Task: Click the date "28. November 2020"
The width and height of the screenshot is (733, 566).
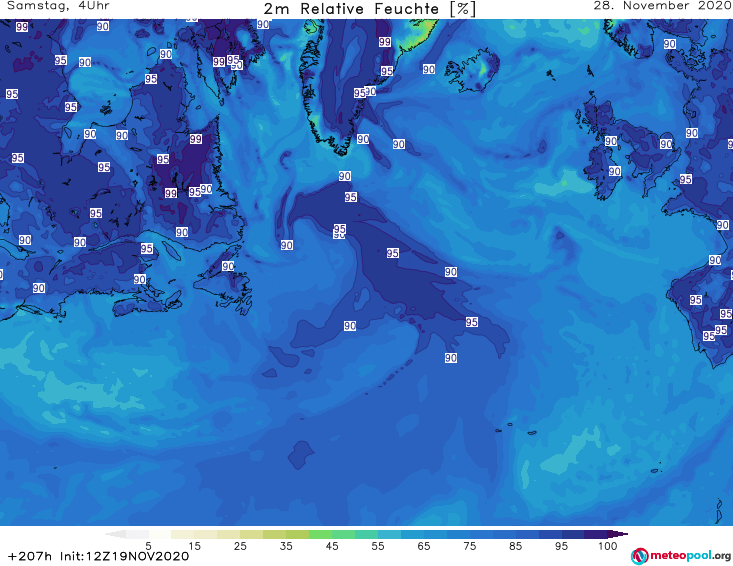Action: (662, 6)
